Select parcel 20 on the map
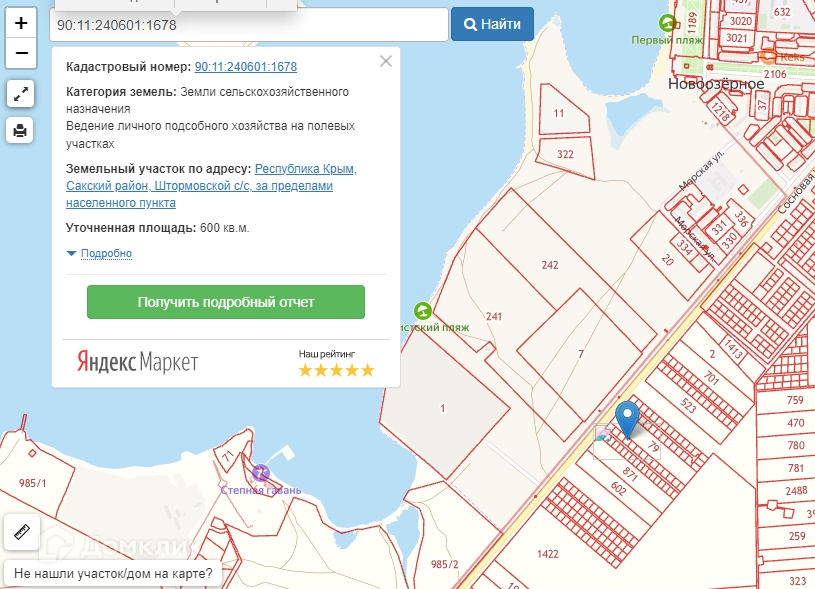815x589 pixels. click(x=667, y=259)
